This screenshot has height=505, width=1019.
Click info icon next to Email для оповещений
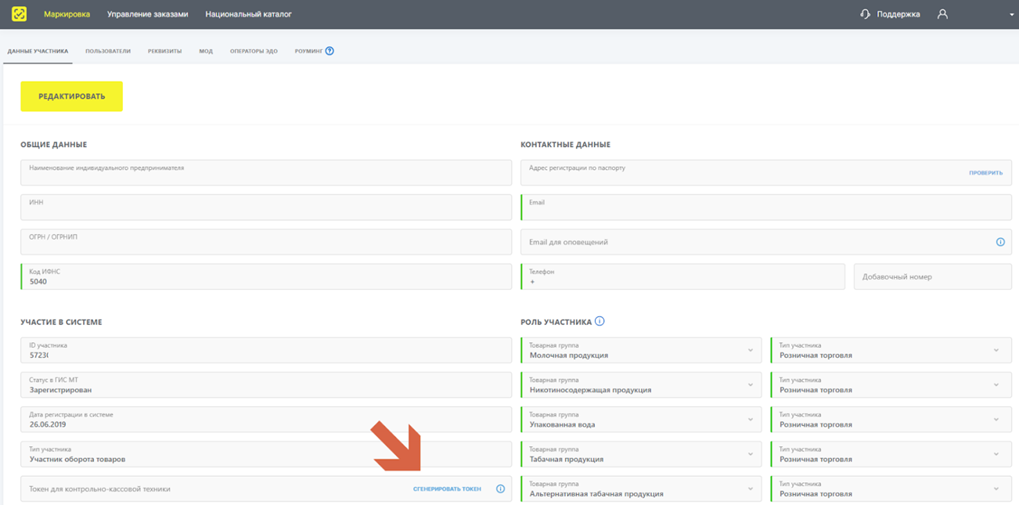pyautogui.click(x=1000, y=242)
